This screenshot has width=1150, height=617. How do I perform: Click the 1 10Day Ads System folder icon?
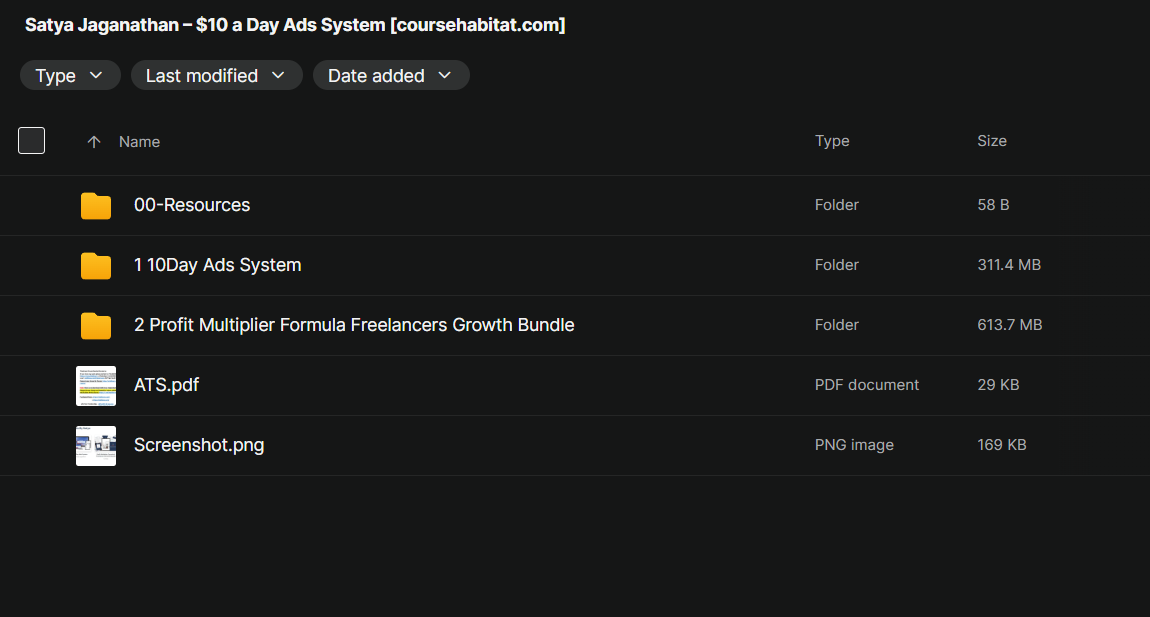[x=96, y=266]
